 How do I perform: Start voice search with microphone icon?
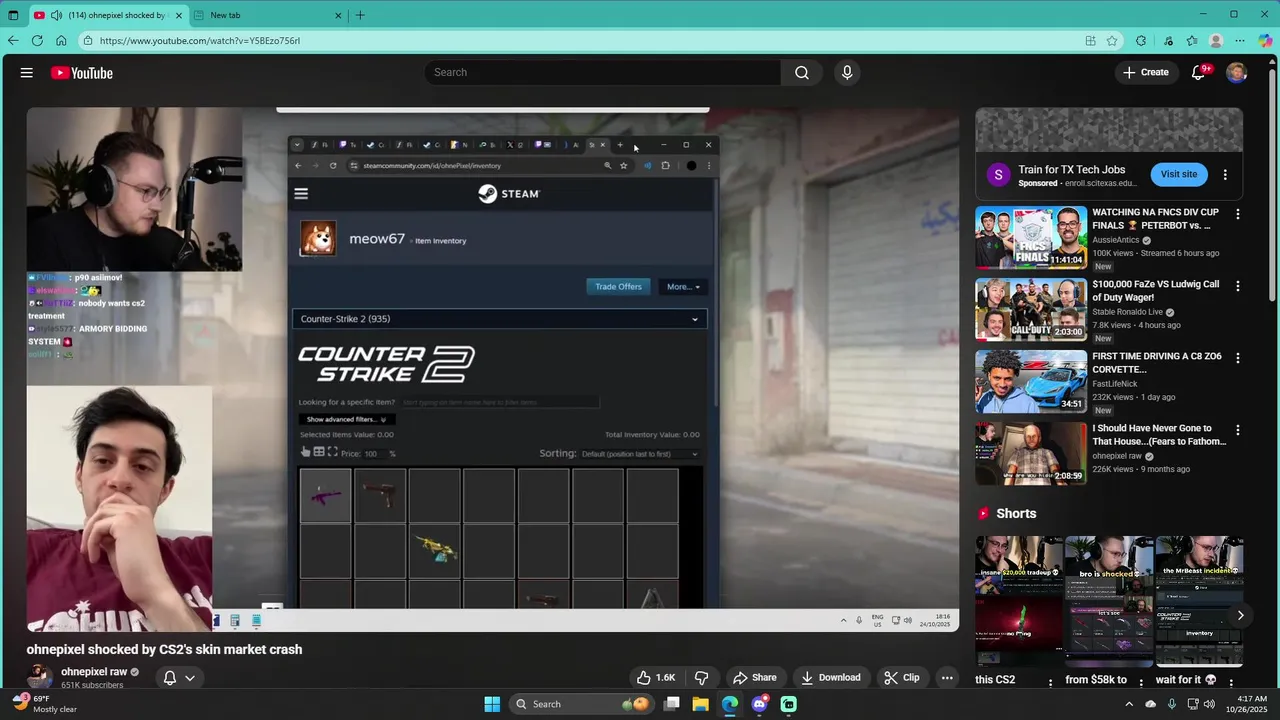pos(847,72)
